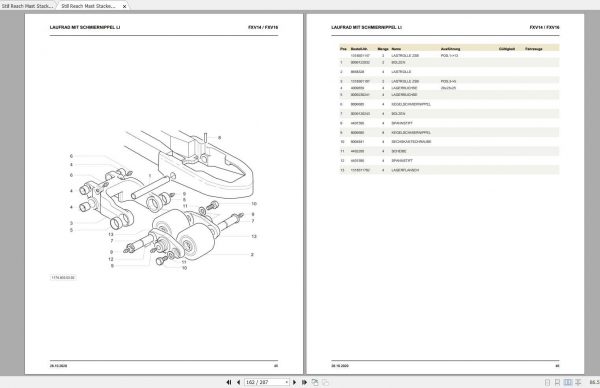Switch to the first Still Reach Mast tab

pos(27,6)
